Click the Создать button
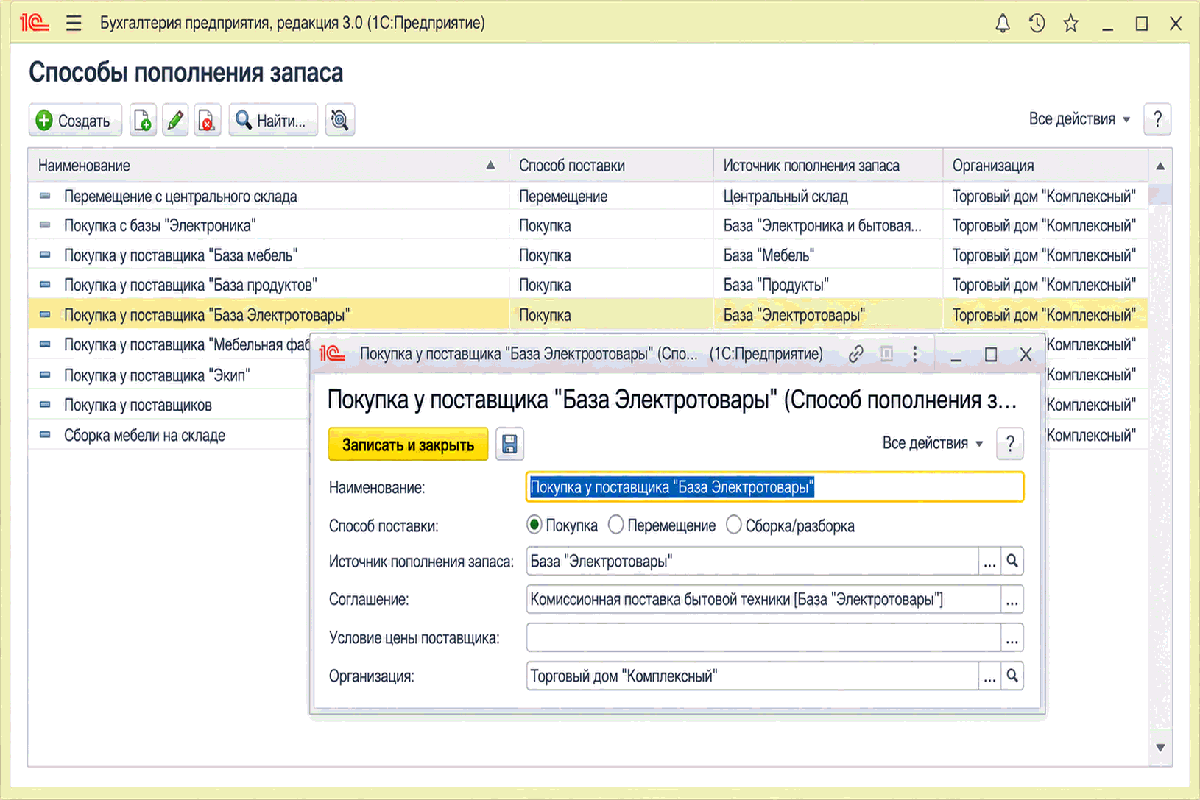The image size is (1200, 800). 75,121
